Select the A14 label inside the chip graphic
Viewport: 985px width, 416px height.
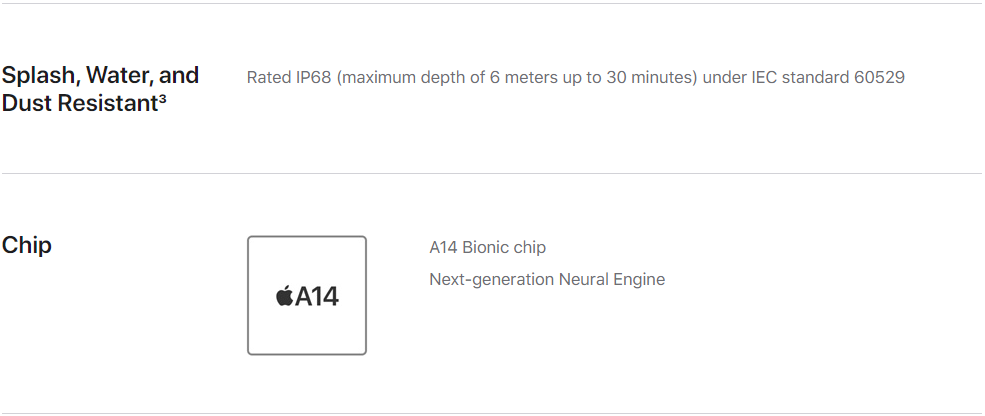pos(317,296)
